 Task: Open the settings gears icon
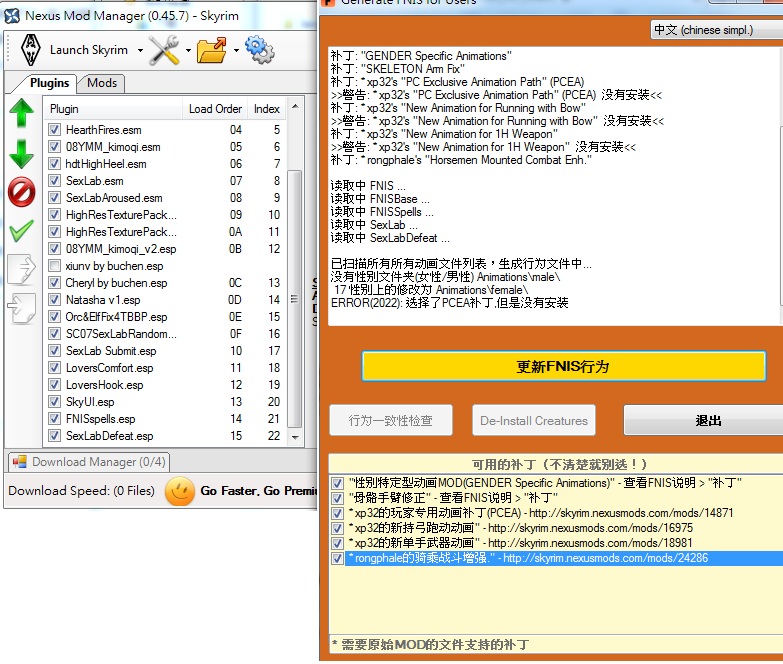point(260,50)
